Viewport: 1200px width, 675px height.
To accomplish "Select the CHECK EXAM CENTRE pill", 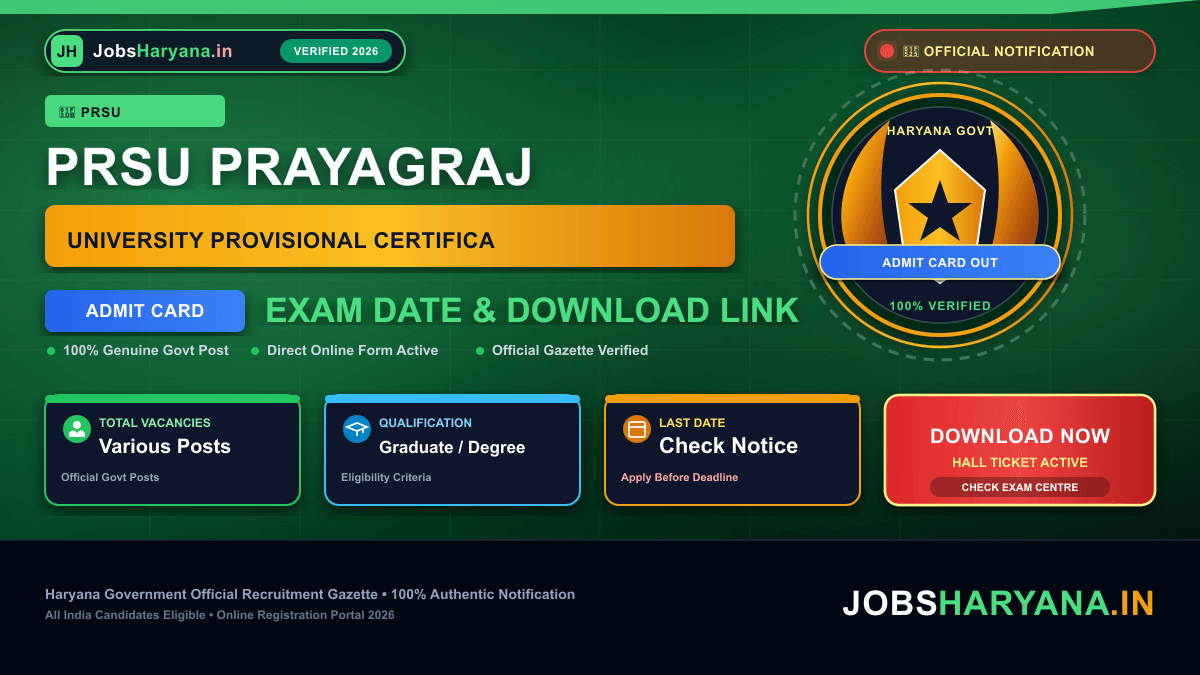I will (1020, 487).
